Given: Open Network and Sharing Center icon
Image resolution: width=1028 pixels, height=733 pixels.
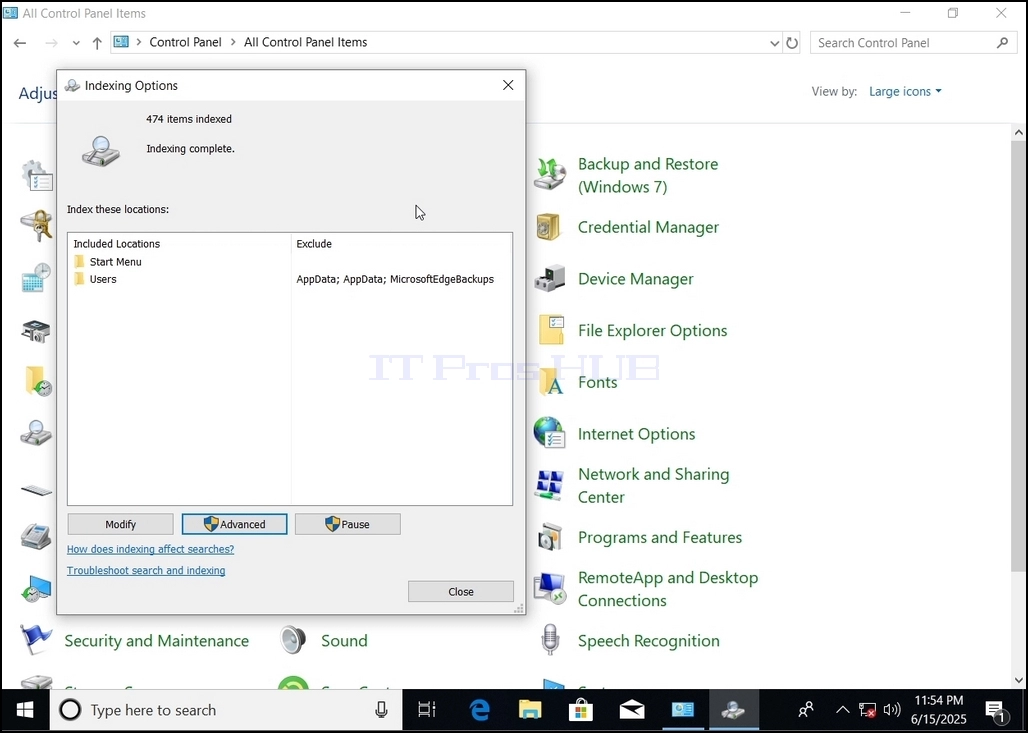Looking at the screenshot, I should tap(549, 485).
